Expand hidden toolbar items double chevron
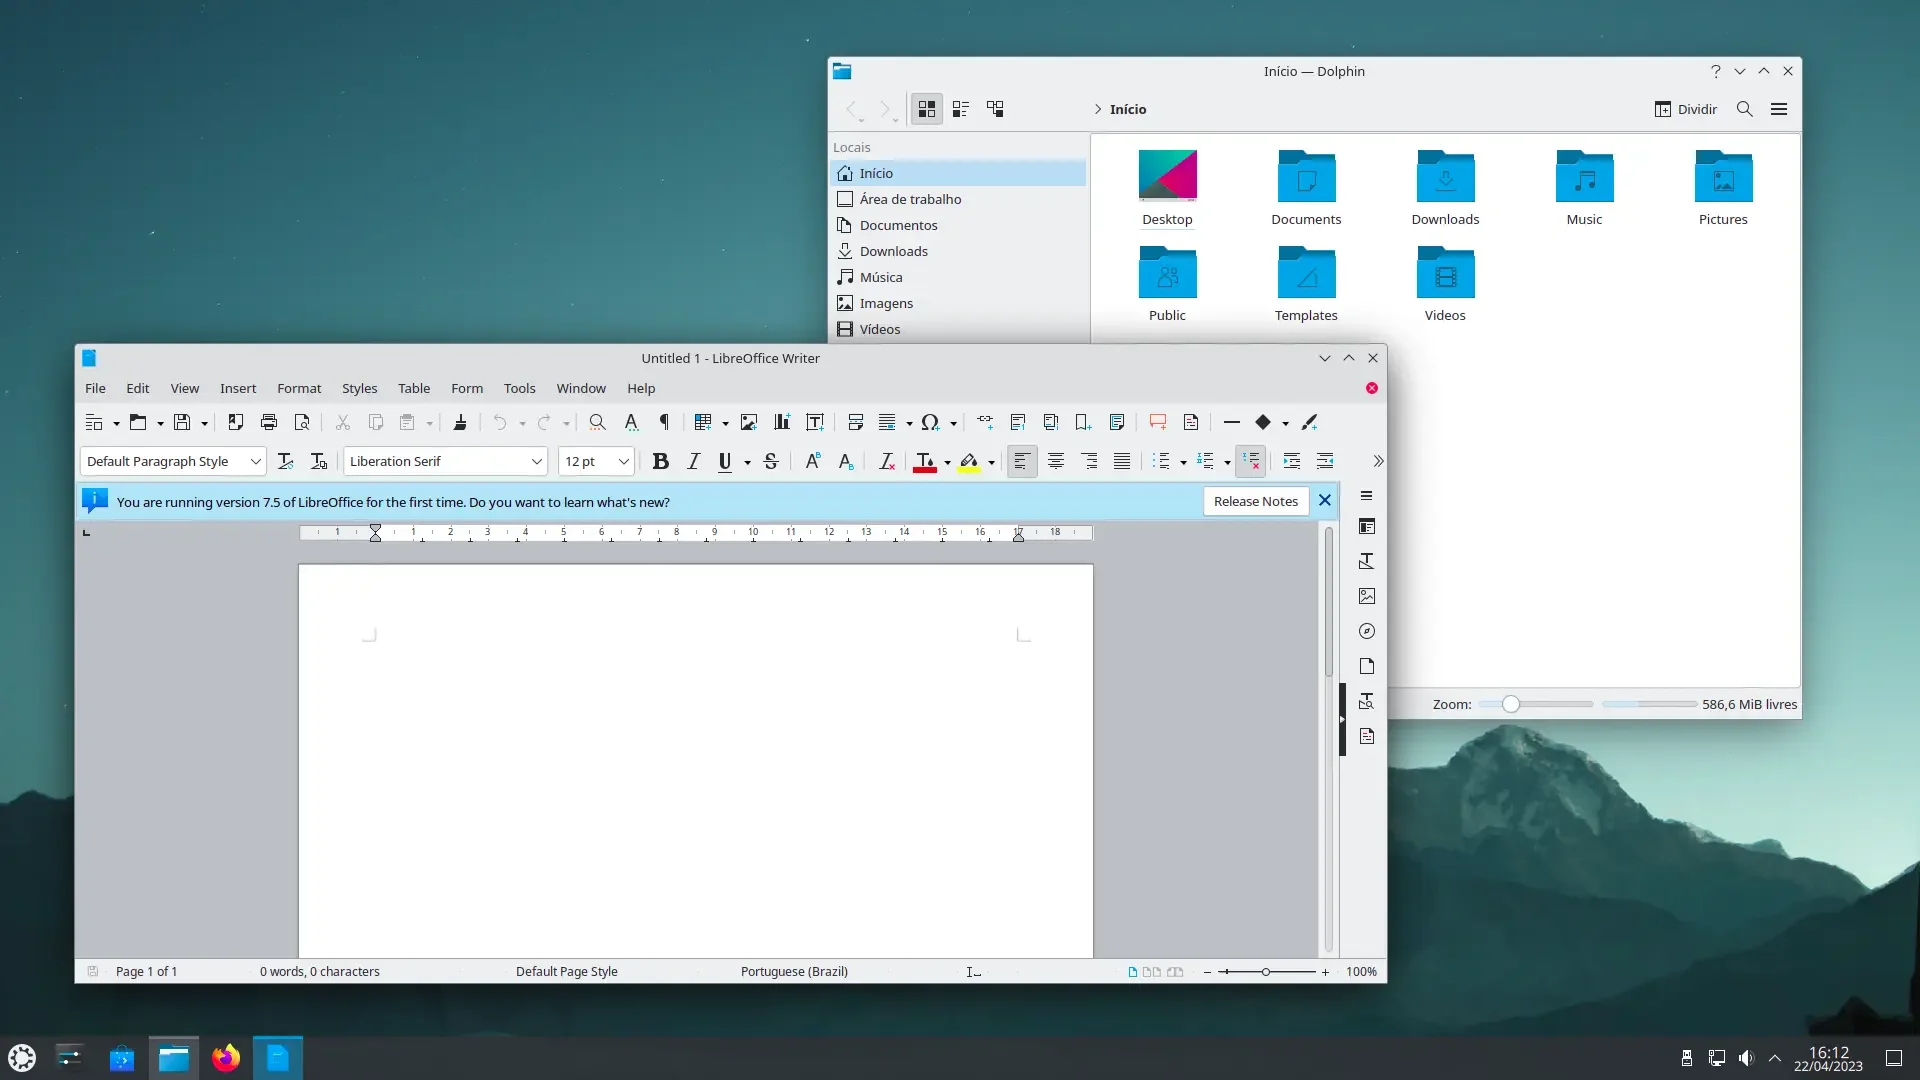This screenshot has width=1920, height=1080. 1377,461
